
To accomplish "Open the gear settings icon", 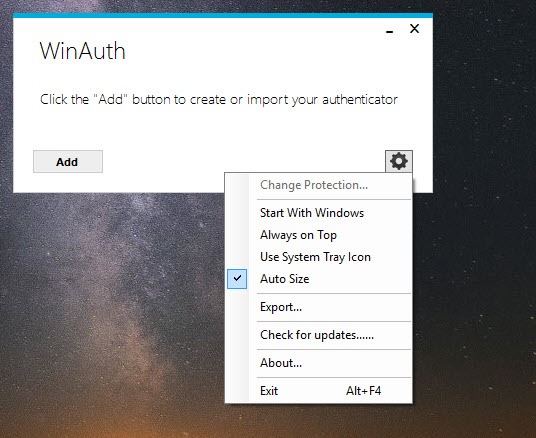I will (399, 161).
